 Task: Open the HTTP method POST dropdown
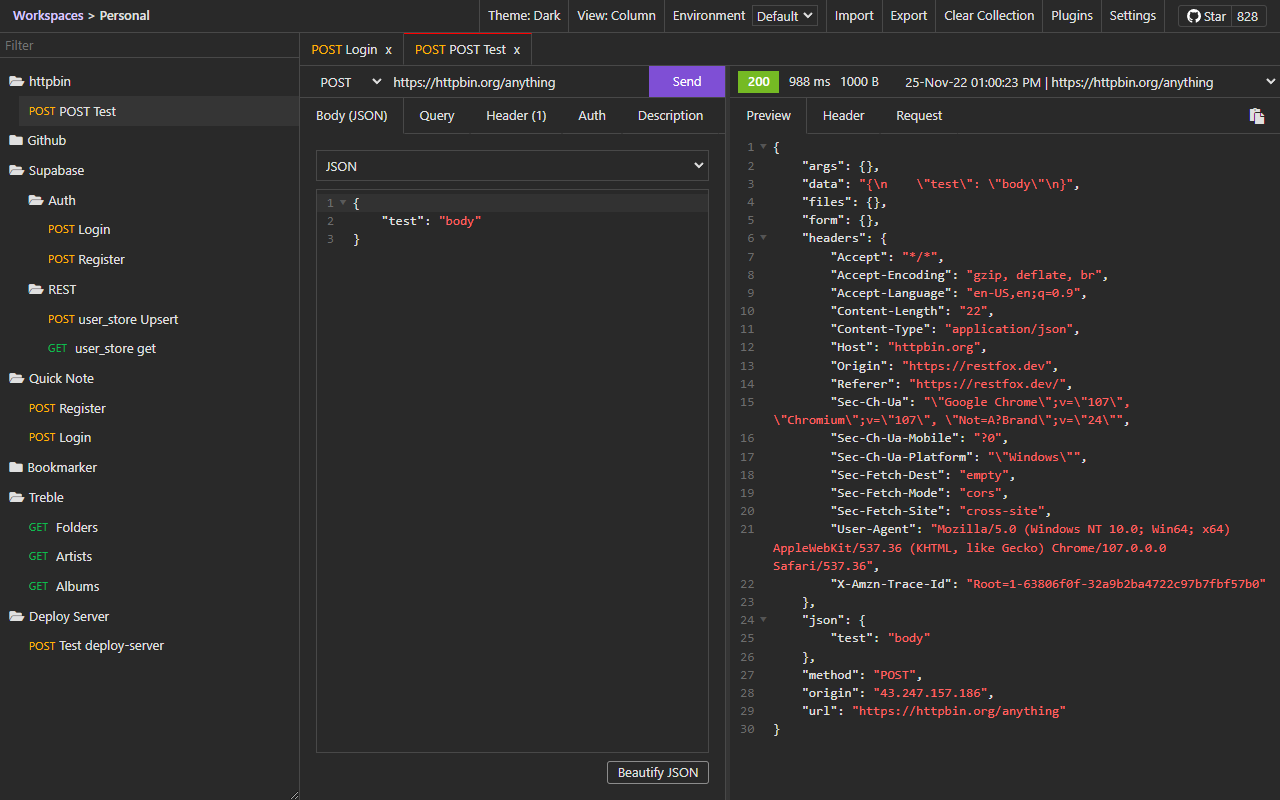[x=350, y=82]
